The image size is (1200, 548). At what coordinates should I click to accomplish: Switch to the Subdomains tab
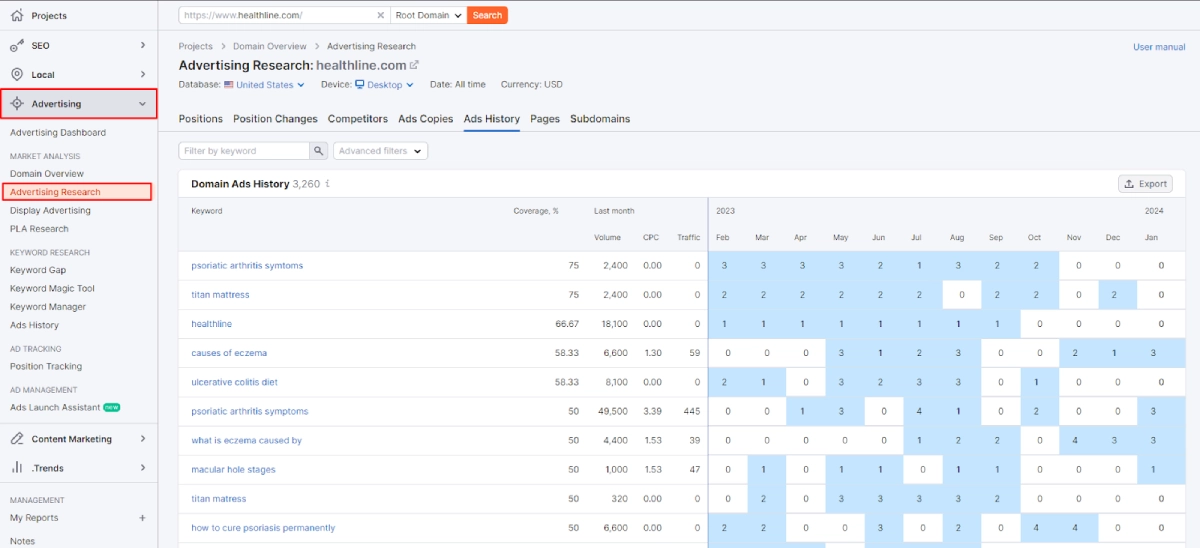pyautogui.click(x=600, y=119)
